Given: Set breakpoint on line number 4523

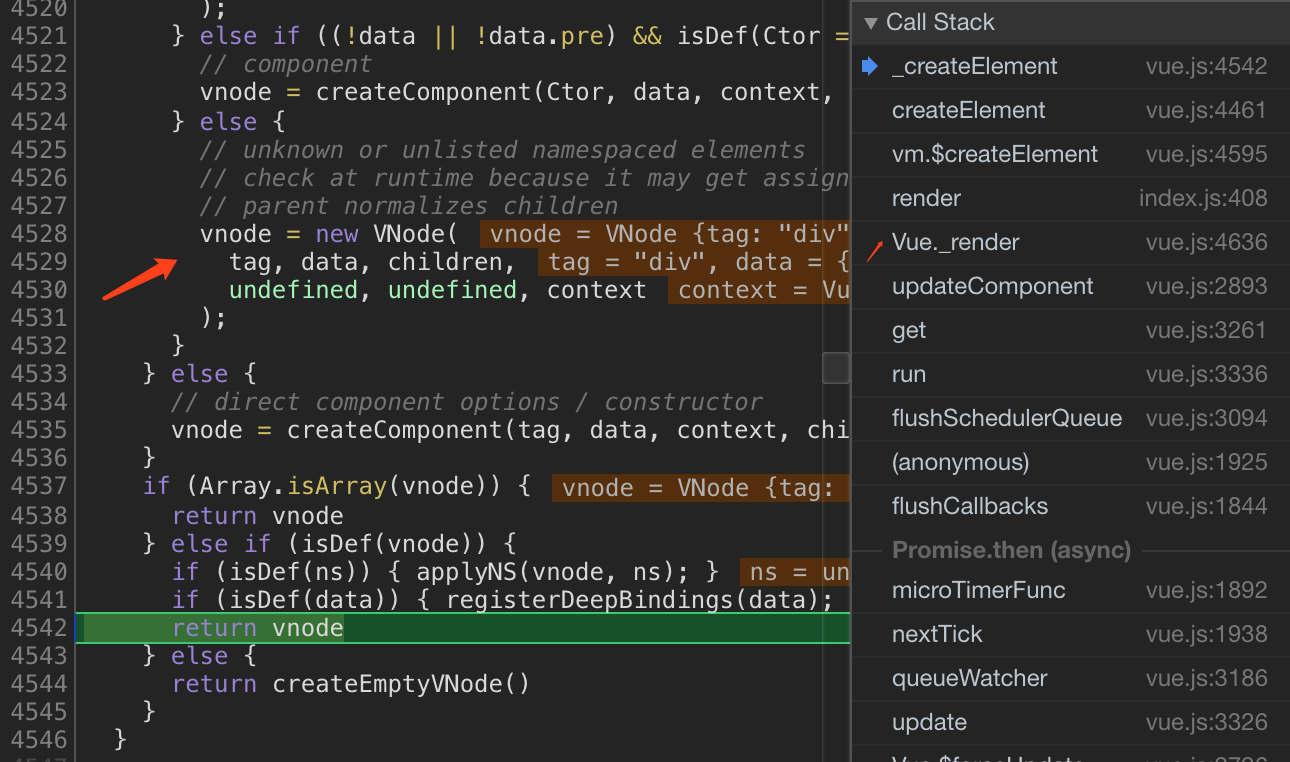Looking at the screenshot, I should pos(38,92).
